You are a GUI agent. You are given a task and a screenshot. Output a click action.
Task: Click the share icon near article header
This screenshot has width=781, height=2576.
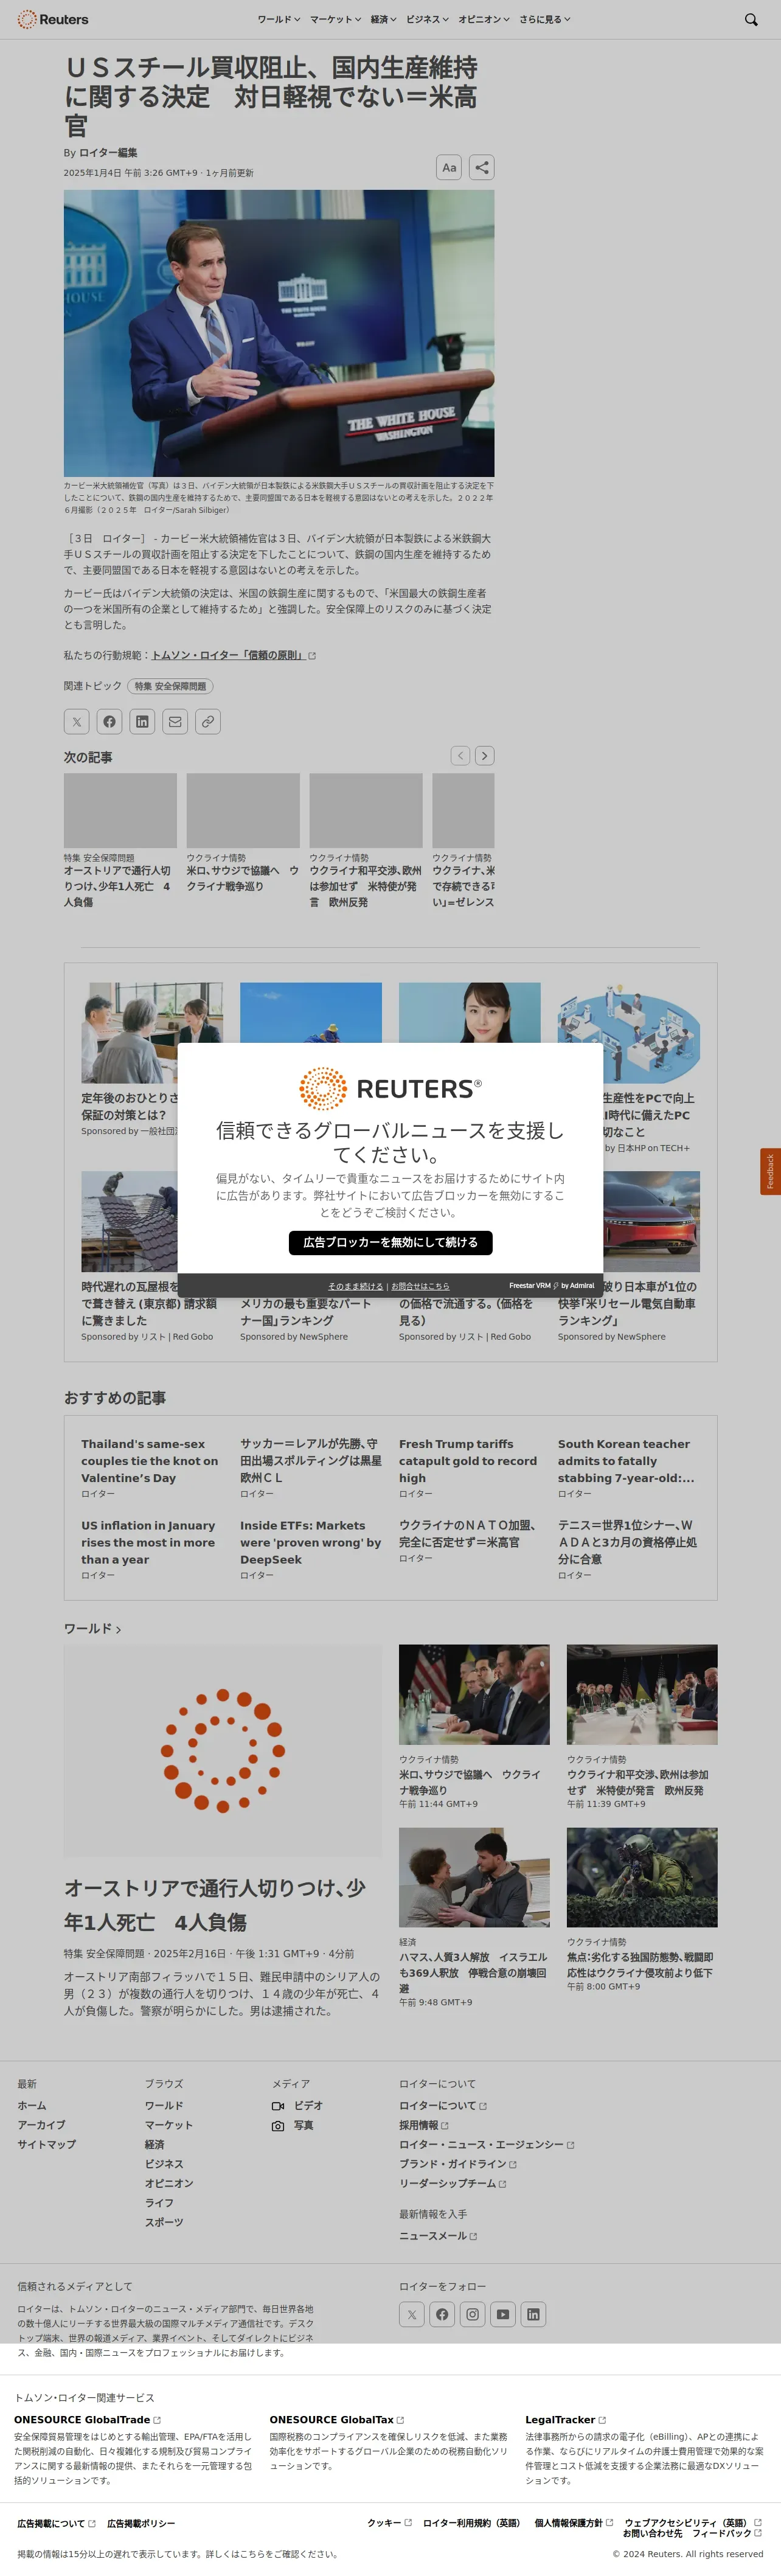pos(482,167)
